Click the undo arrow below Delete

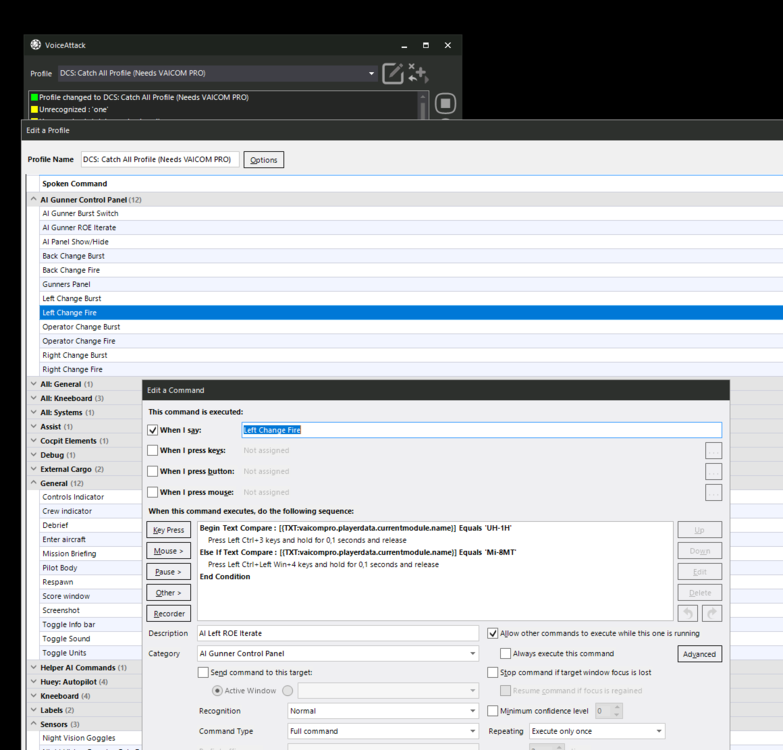(688, 614)
